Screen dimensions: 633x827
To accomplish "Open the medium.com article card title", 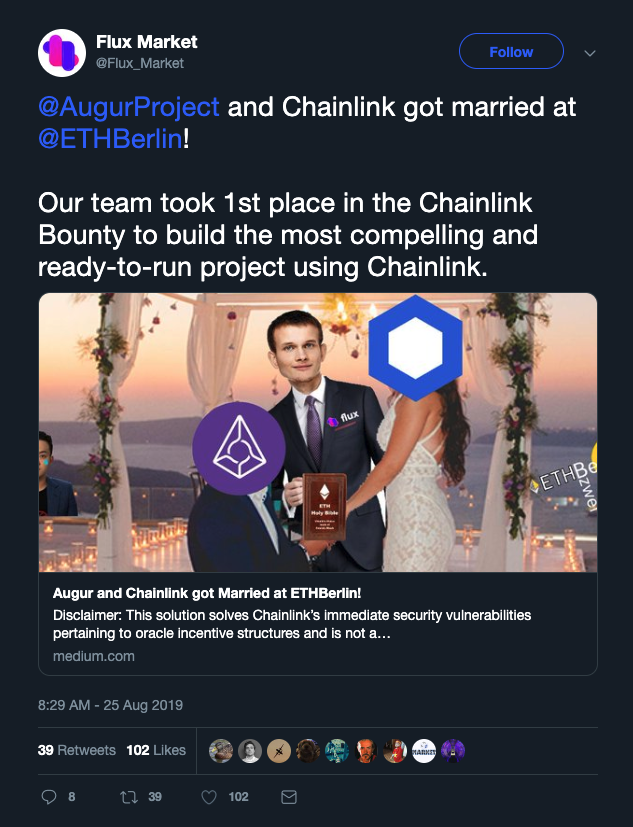I will pyautogui.click(x=207, y=593).
